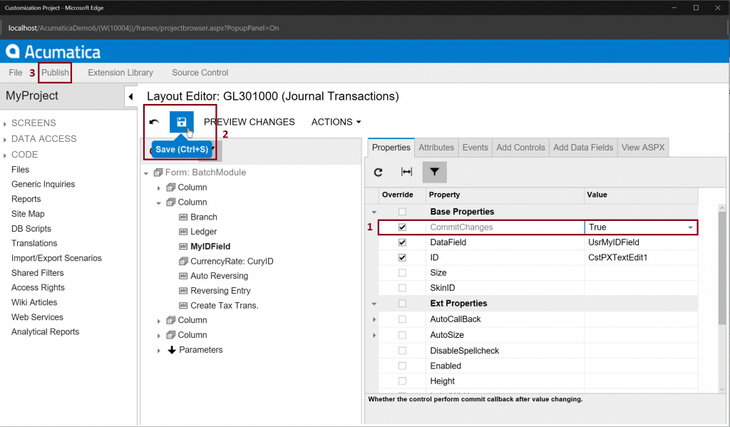The width and height of the screenshot is (730, 427).
Task: Enable the Enabled override checkbox
Action: 402,366
